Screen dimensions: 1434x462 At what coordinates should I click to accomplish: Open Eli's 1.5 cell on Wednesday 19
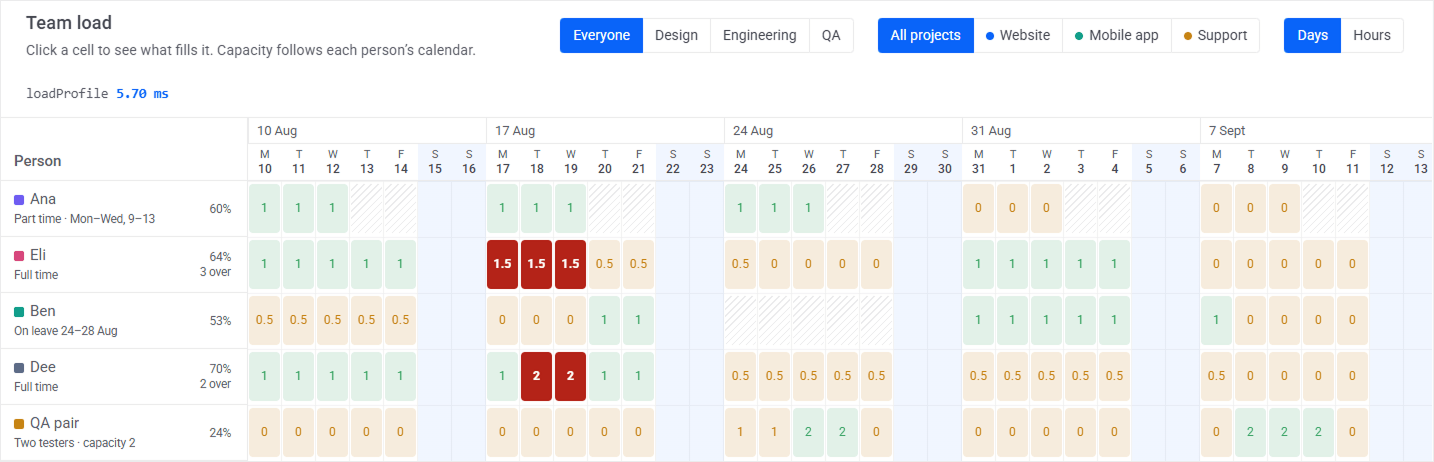tap(571, 264)
